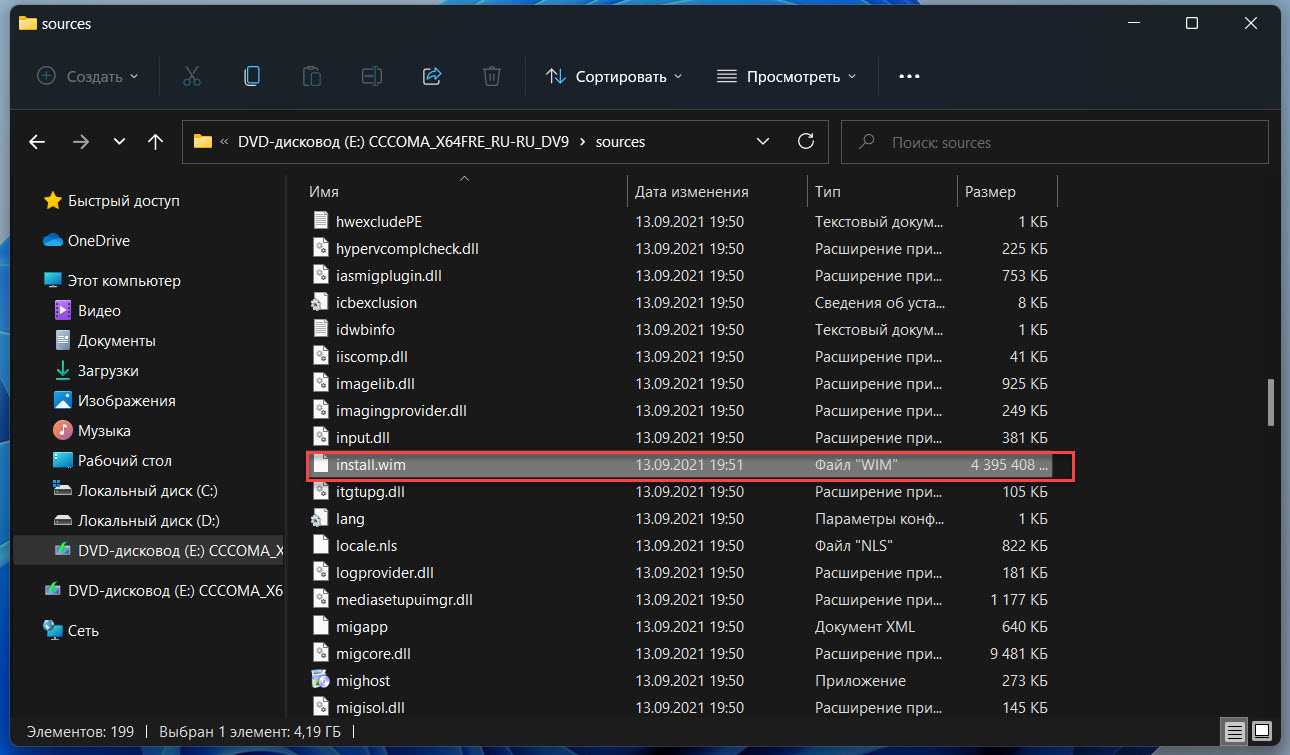This screenshot has height=755, width=1290.
Task: Select Локальный диск (C:) in sidebar
Action: tap(147, 491)
